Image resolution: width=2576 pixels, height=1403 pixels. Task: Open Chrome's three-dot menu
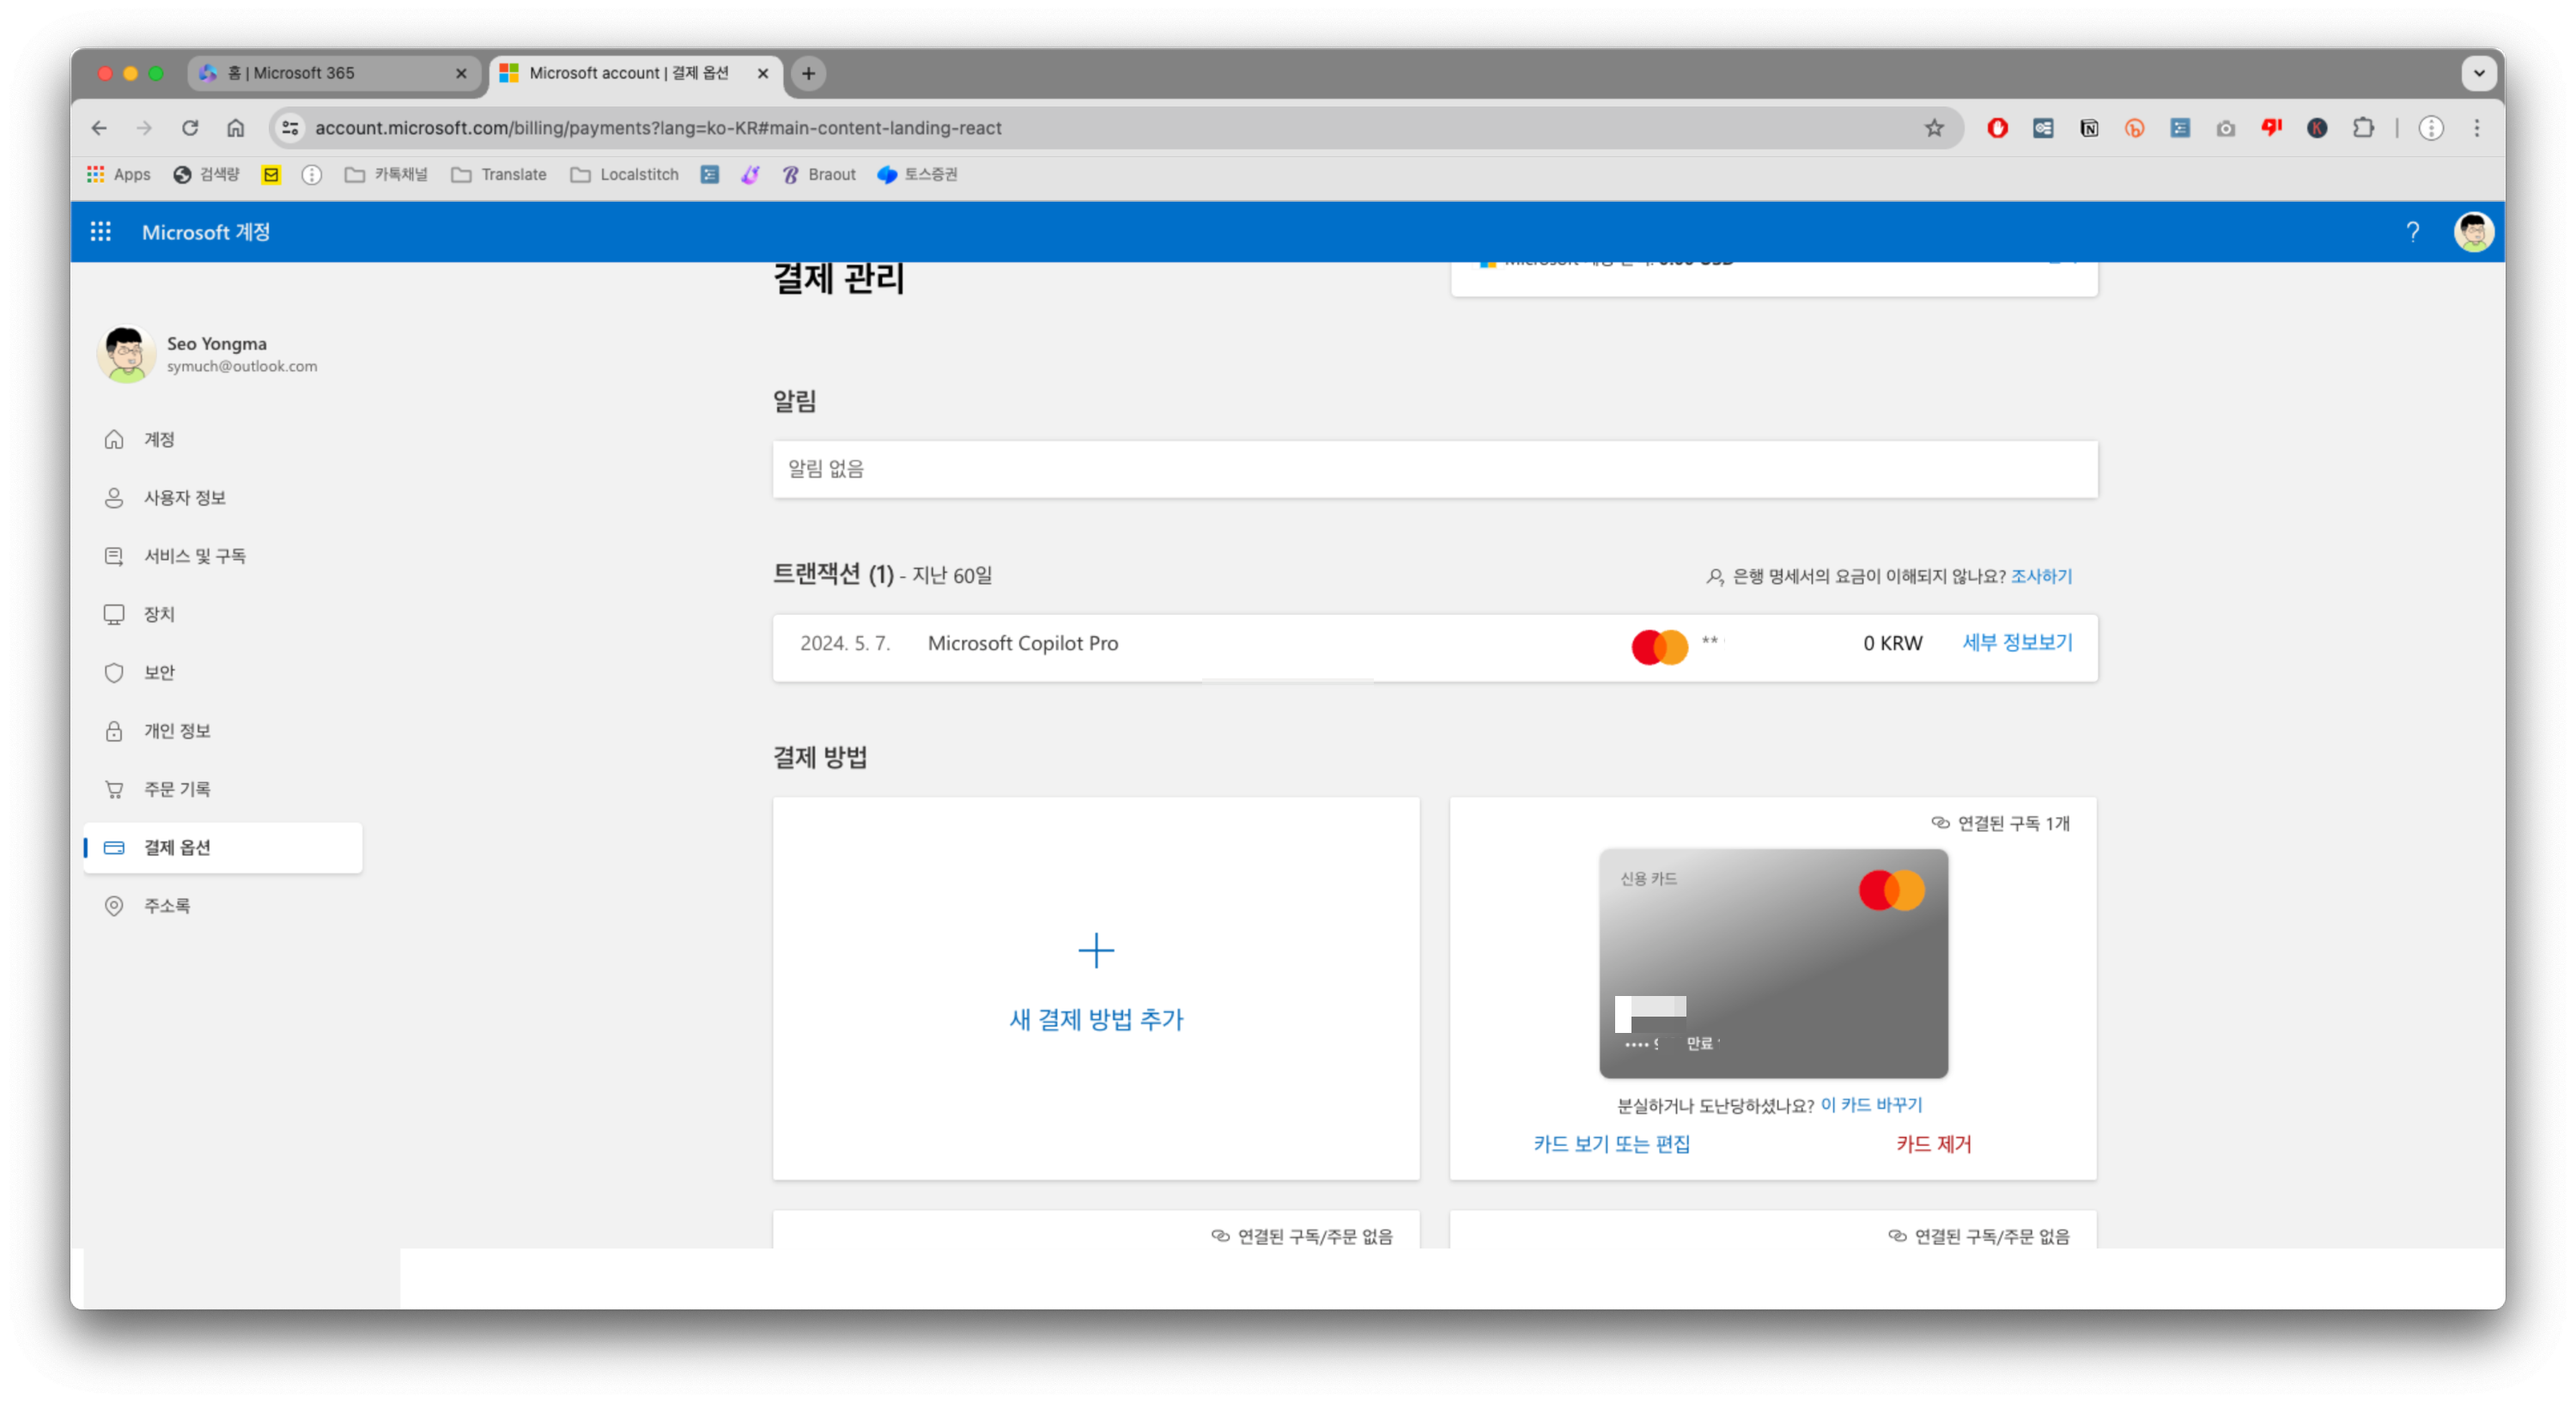click(2477, 128)
